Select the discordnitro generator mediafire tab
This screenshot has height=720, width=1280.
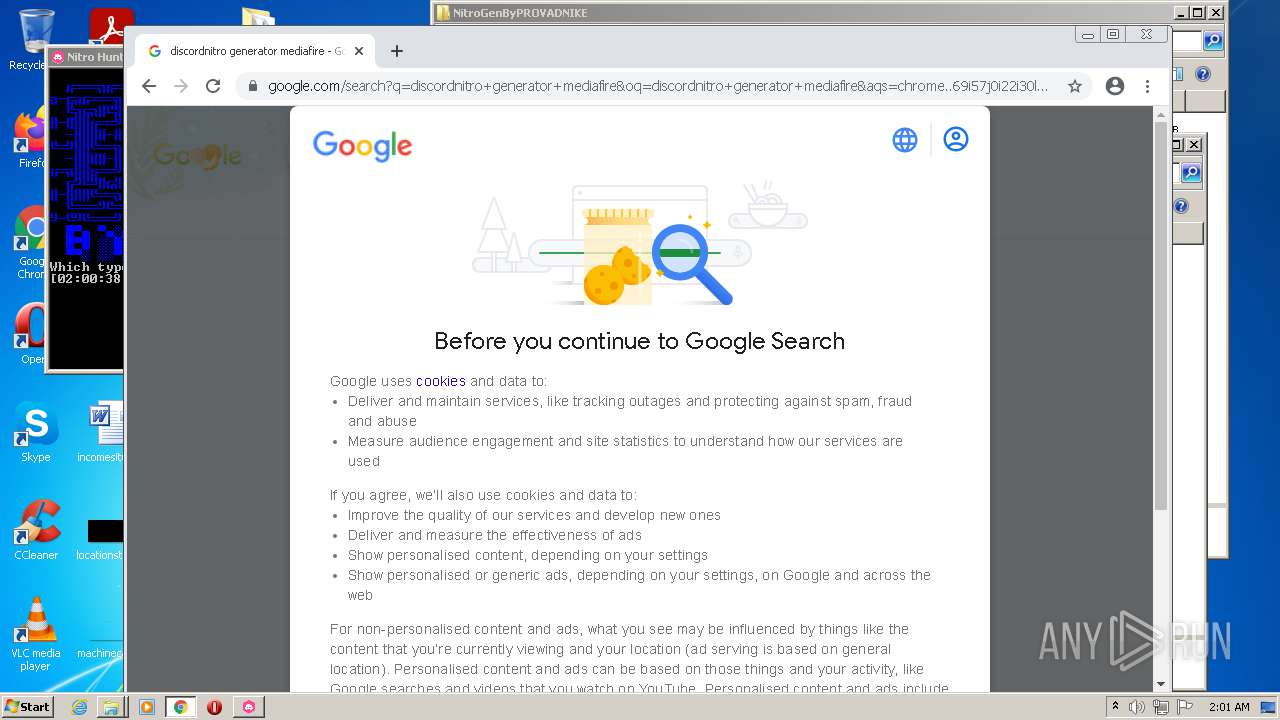[x=255, y=51]
